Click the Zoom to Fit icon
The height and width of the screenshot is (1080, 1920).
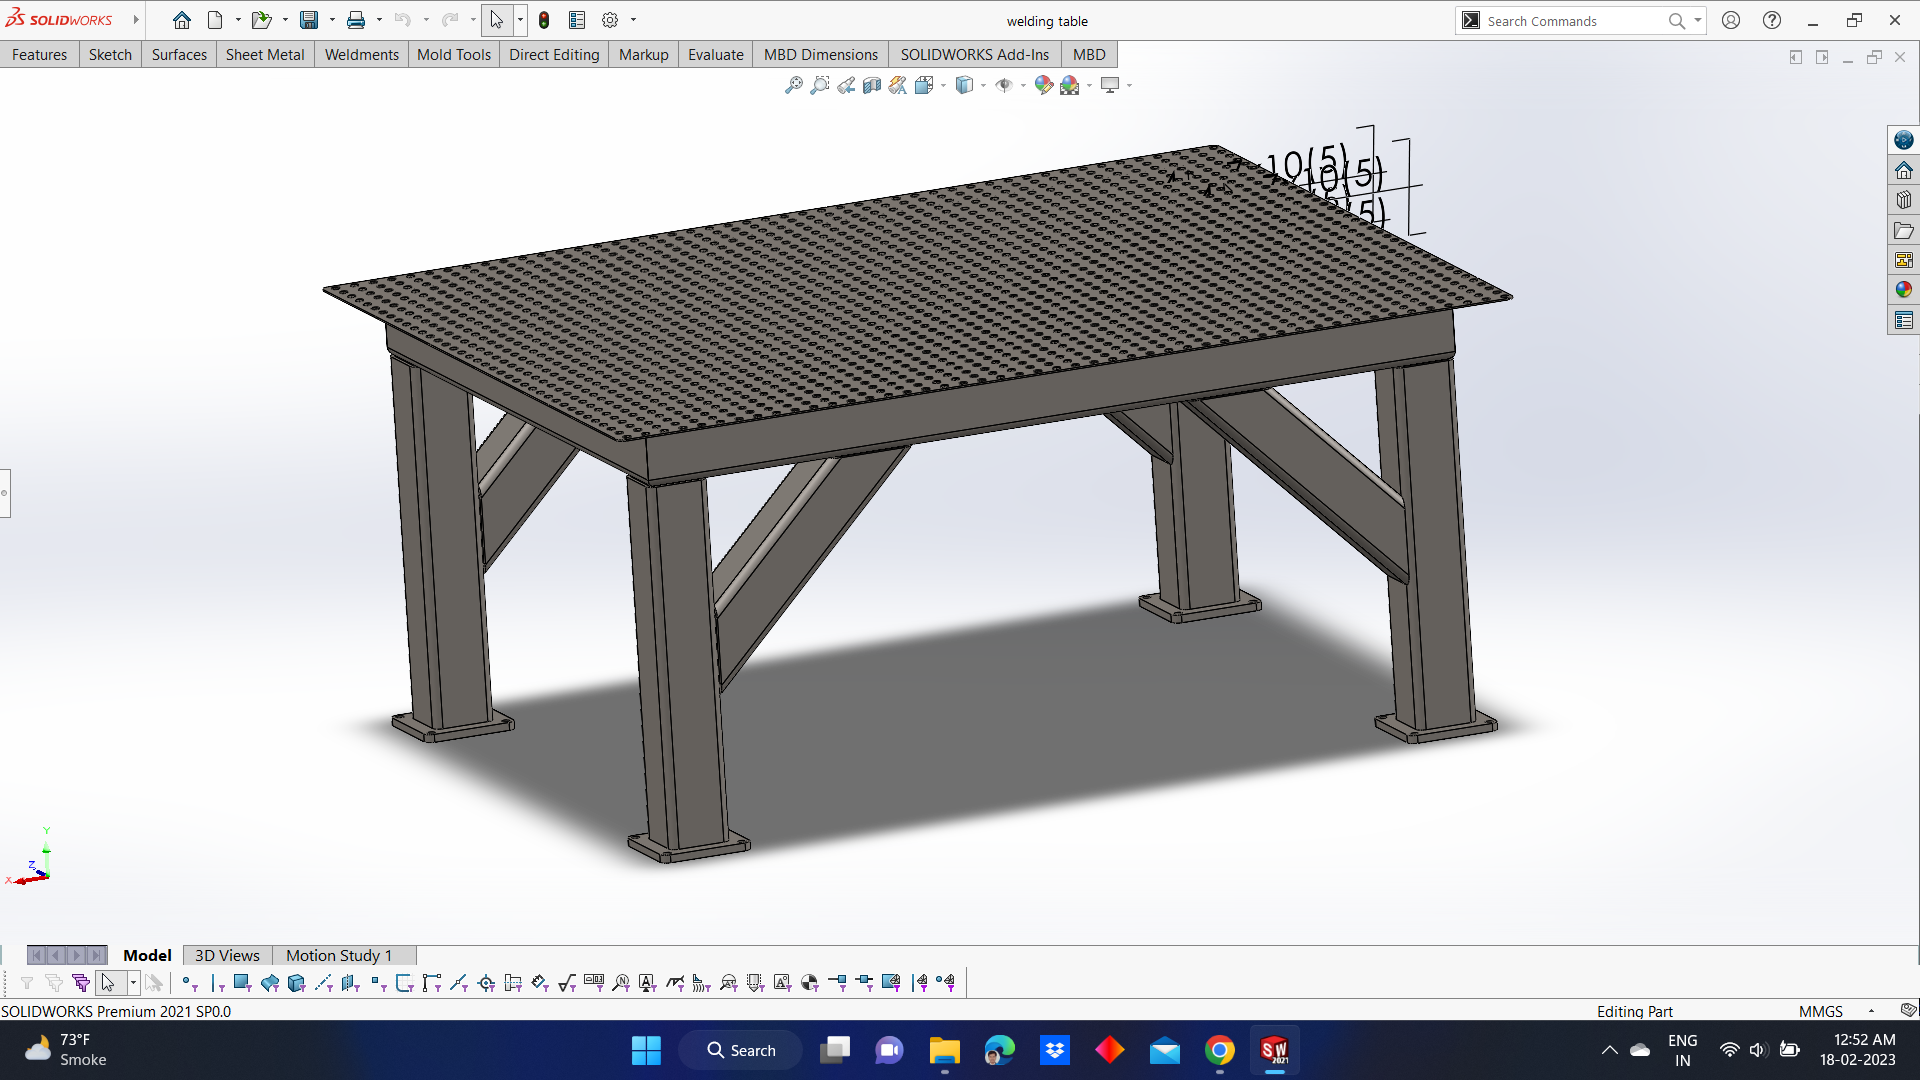coord(793,85)
